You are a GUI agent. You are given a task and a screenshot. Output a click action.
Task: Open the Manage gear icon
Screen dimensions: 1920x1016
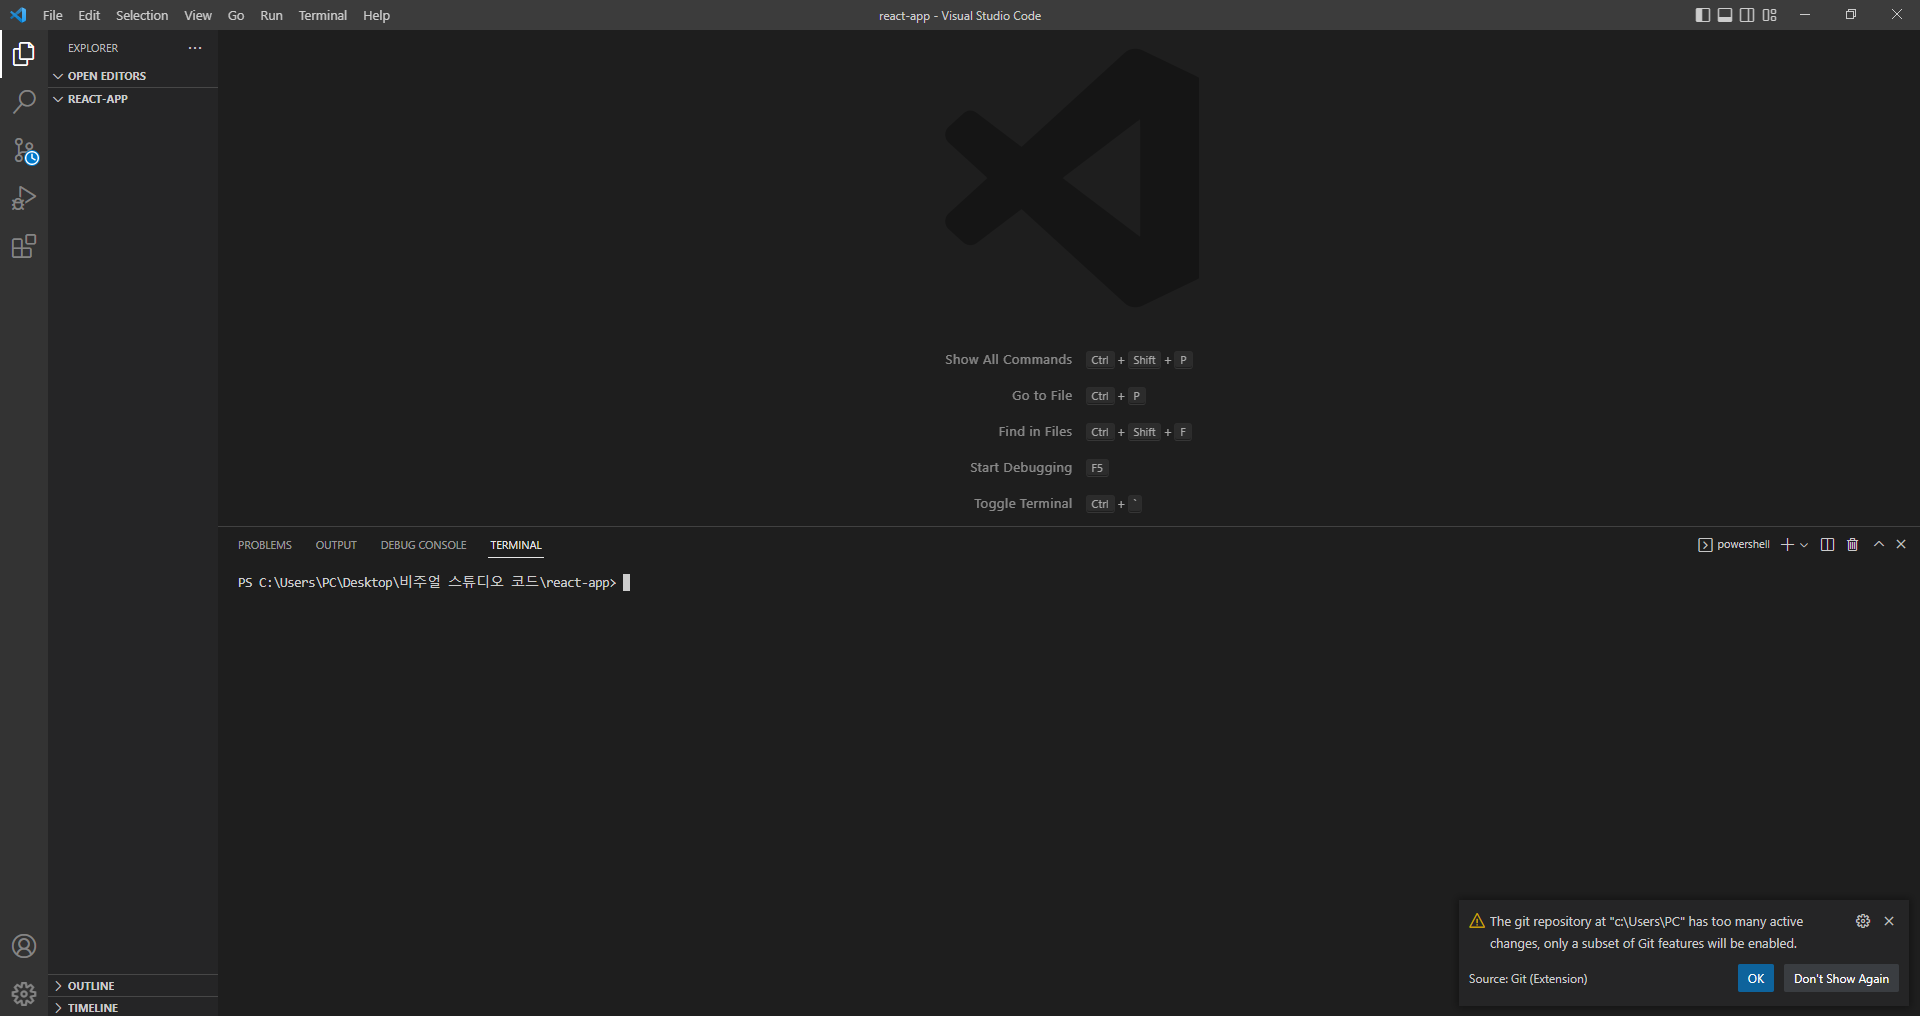24,994
